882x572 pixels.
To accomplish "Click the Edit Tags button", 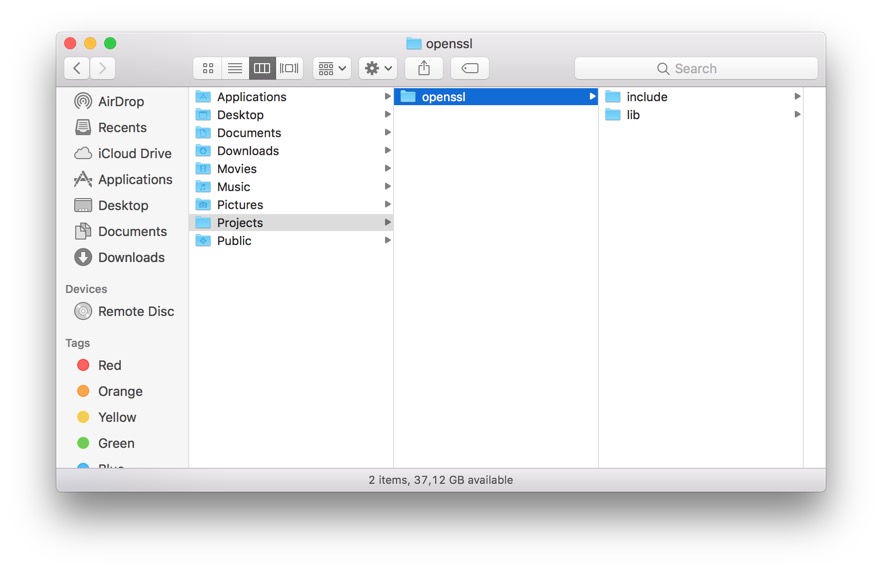I will tap(469, 68).
